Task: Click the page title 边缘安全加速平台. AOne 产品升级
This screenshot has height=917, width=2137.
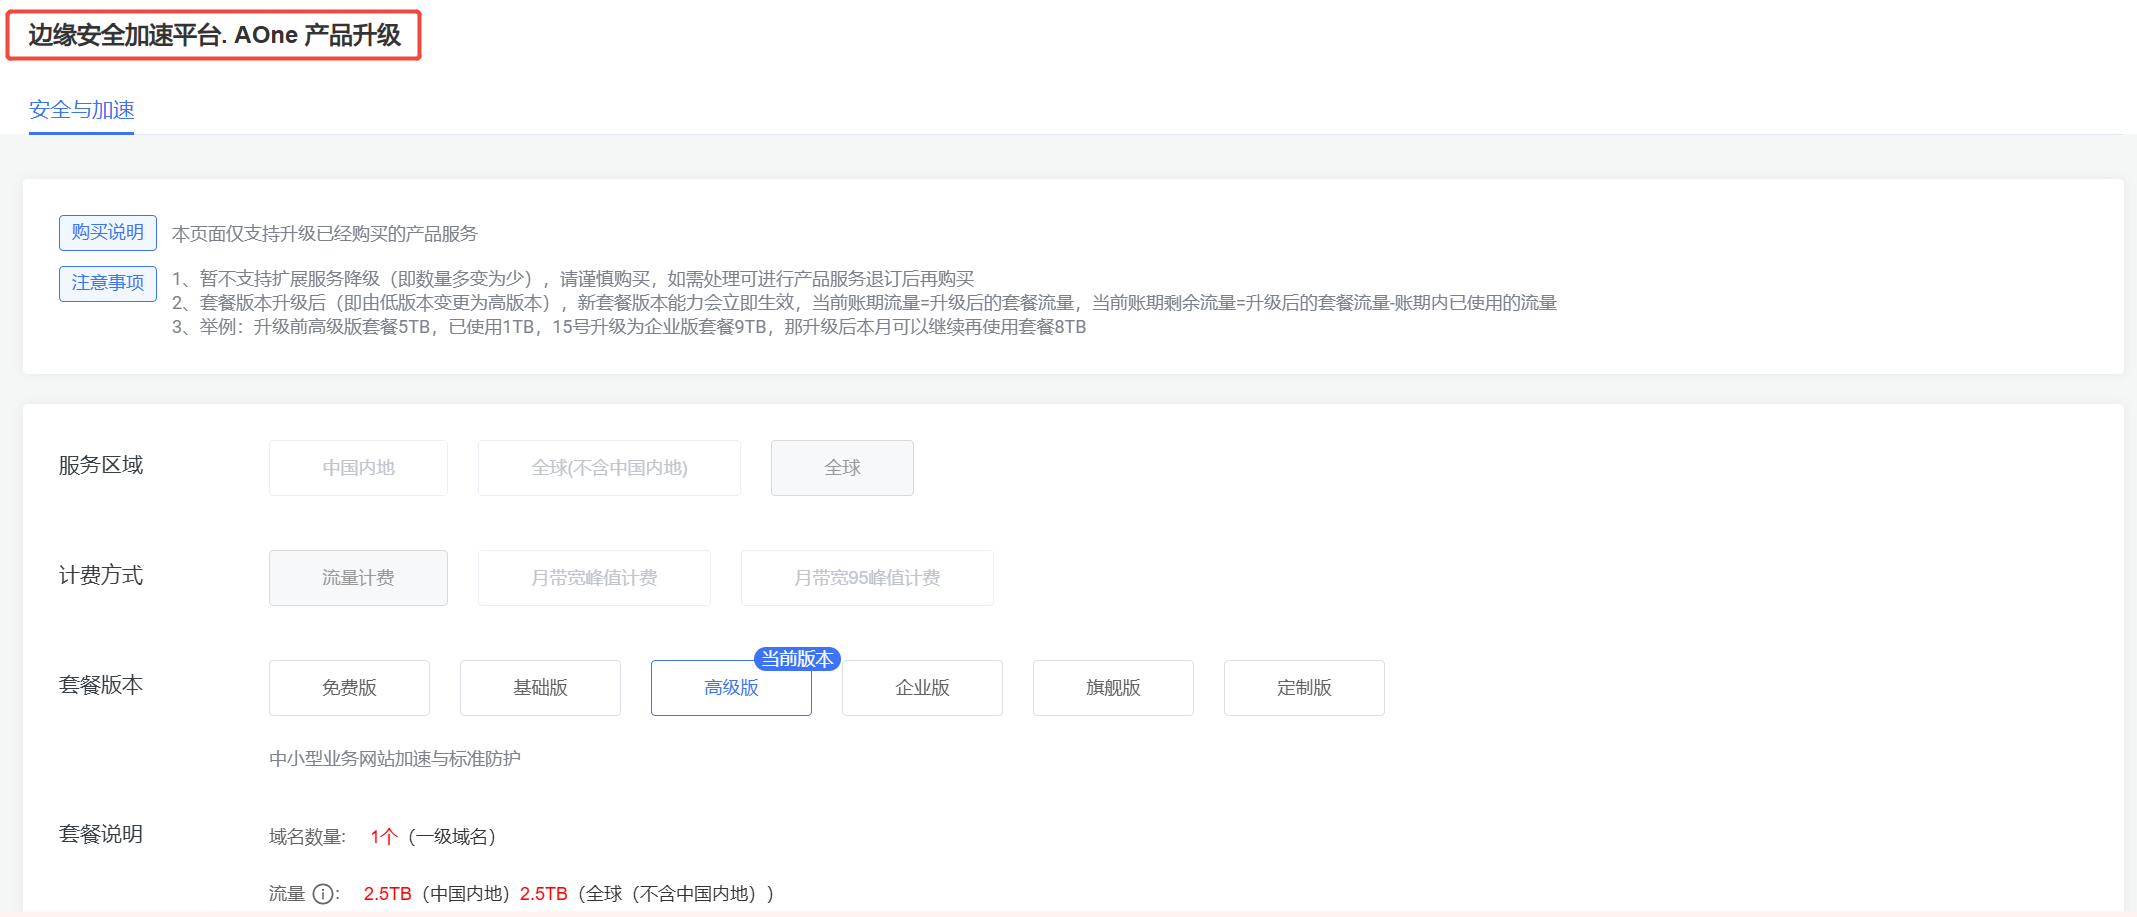Action: pos(214,36)
